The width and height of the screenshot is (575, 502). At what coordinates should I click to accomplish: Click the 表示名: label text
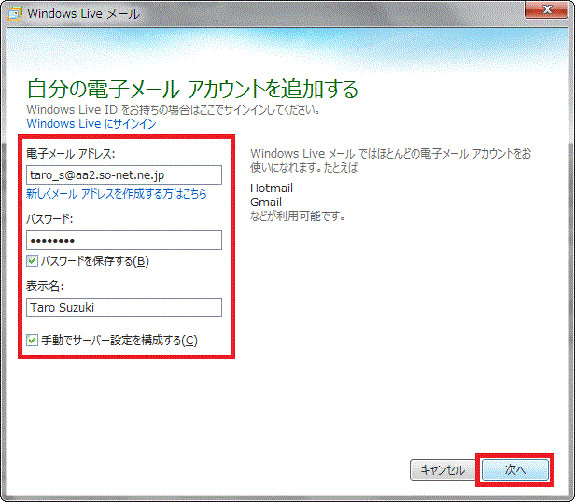(x=45, y=286)
